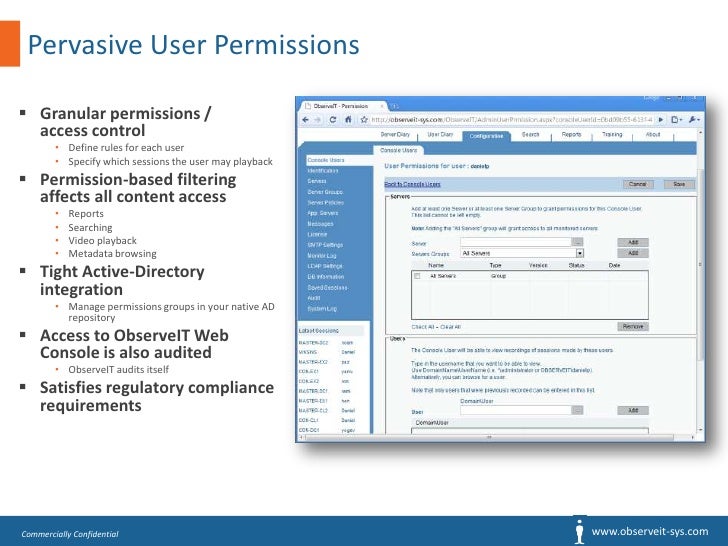The height and width of the screenshot is (546, 728).
Task: Open the Server Diary tab
Action: click(395, 135)
